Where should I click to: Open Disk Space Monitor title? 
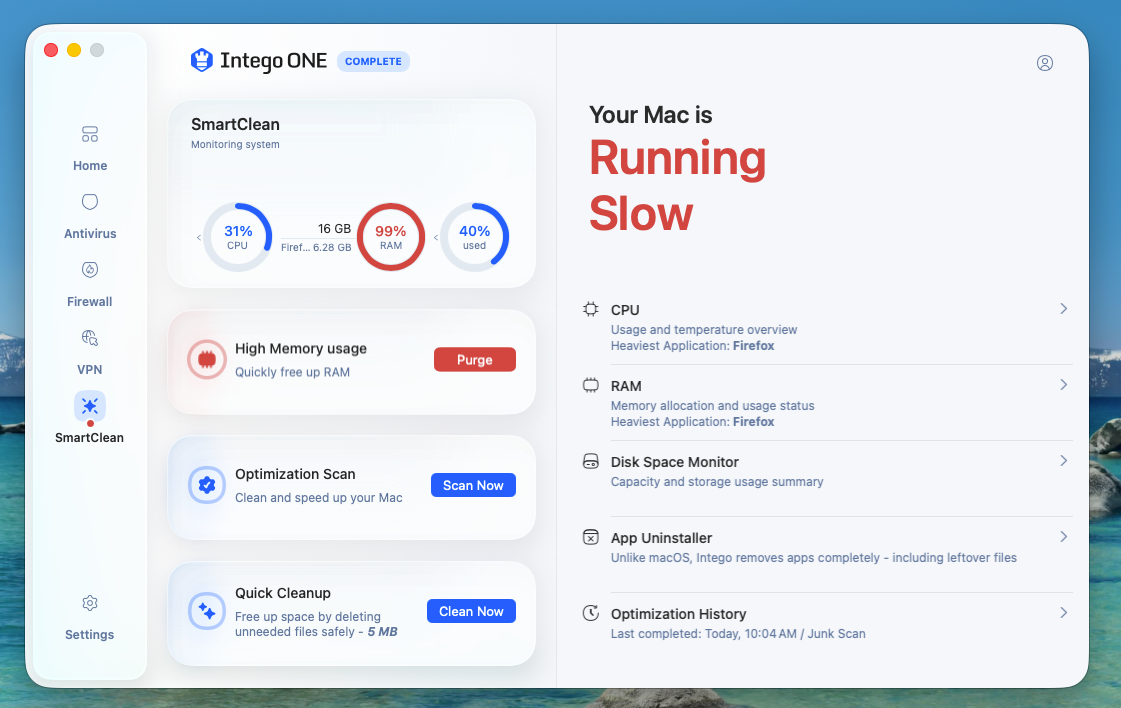click(674, 462)
